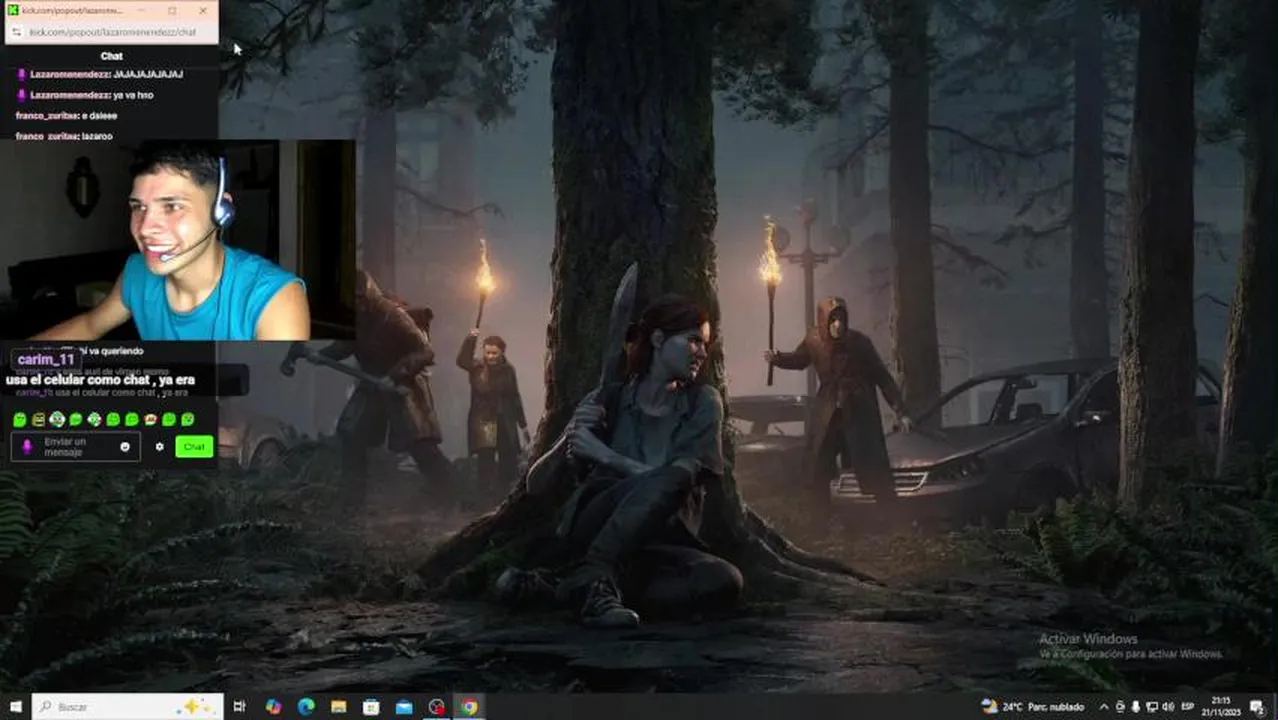Click username on 'ya va hno' message
The image size is (1278, 720).
click(x=69, y=94)
